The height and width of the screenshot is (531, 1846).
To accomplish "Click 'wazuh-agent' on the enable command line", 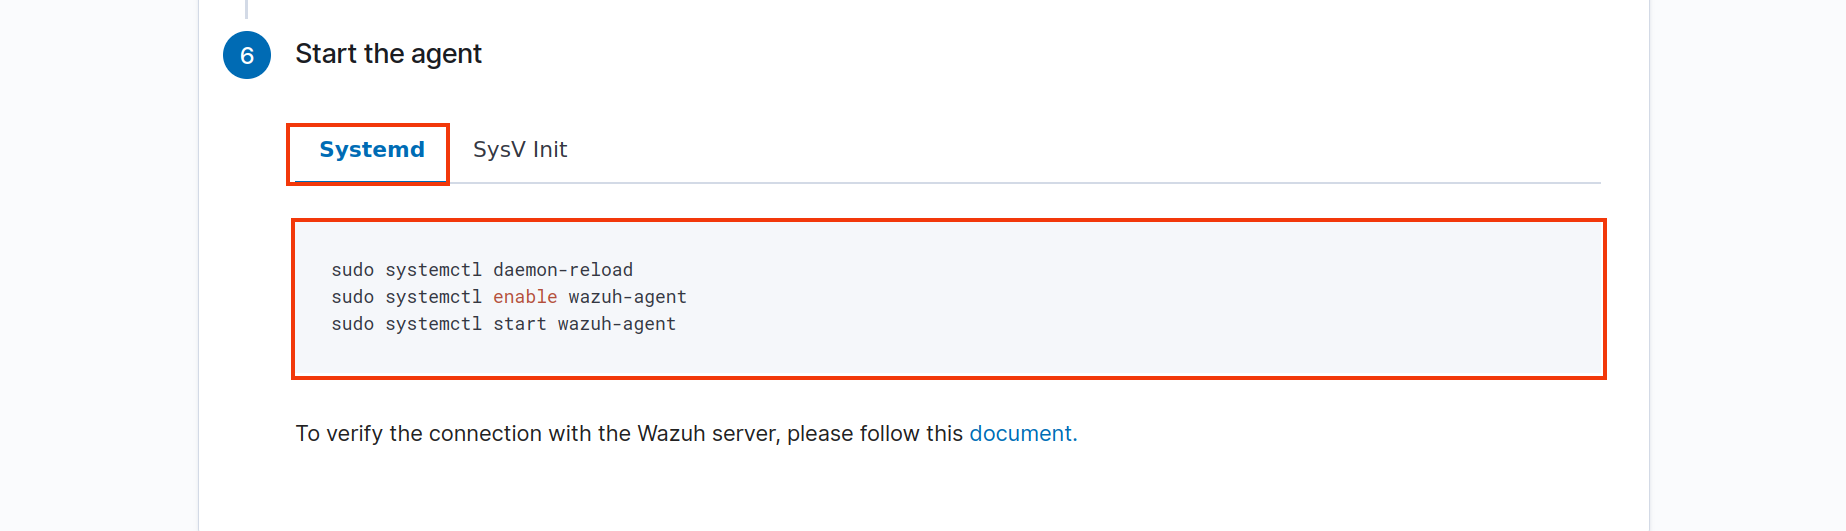I will point(627,297).
